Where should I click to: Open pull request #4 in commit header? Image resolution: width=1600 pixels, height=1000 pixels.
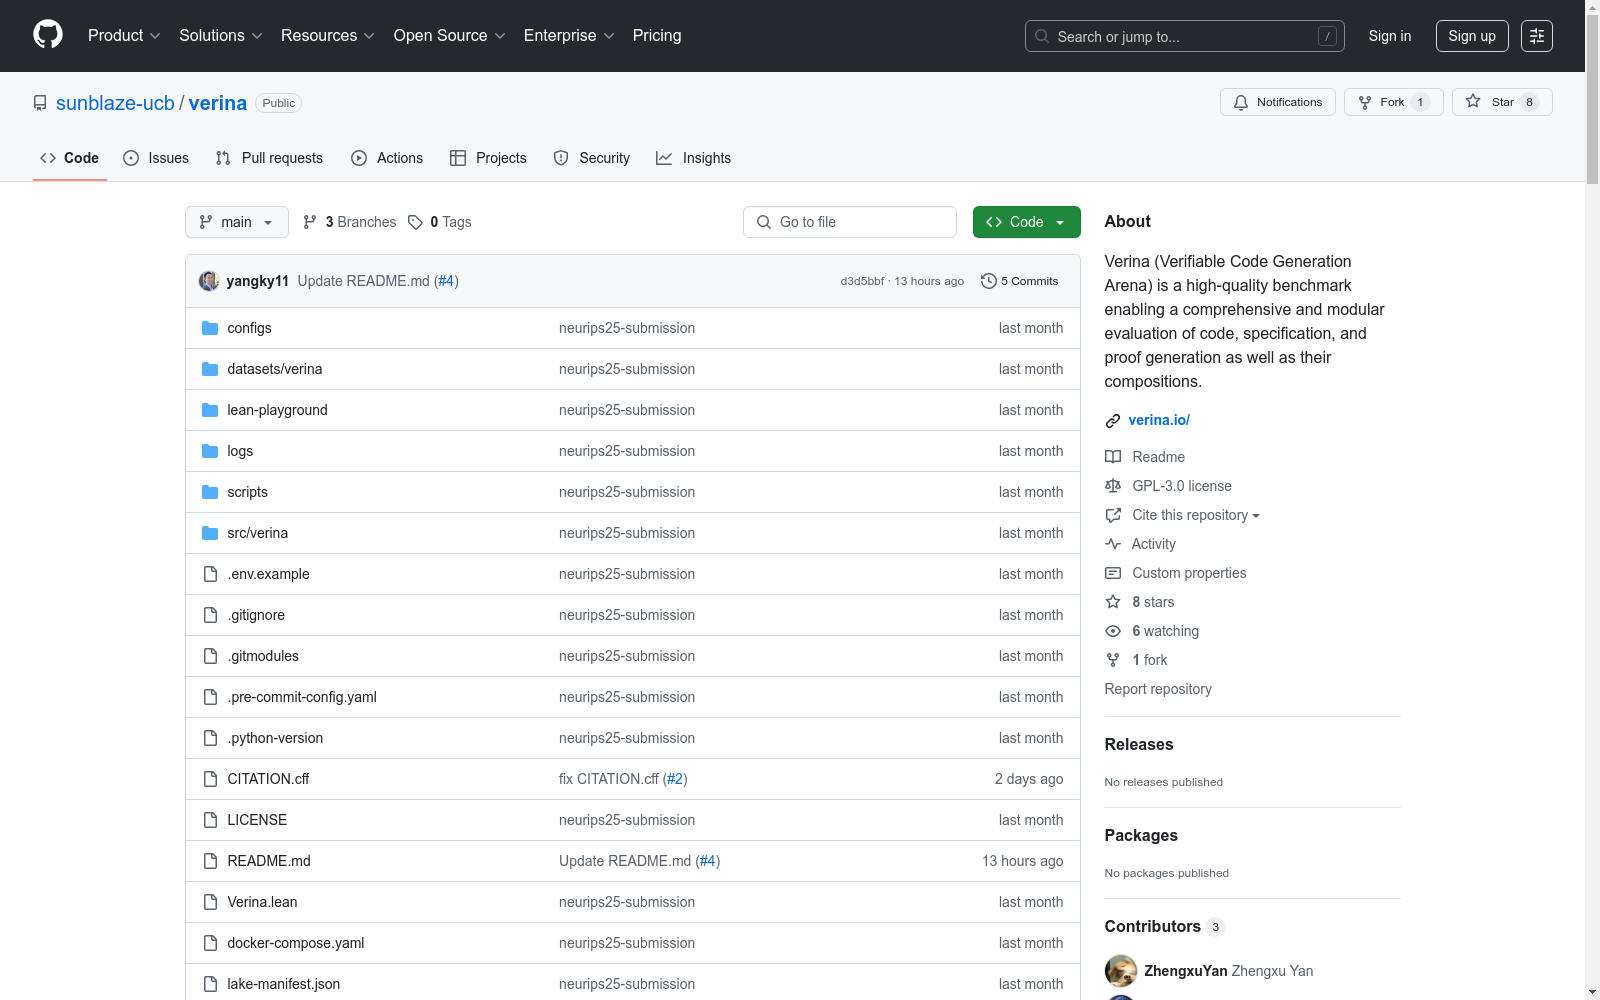[x=446, y=281]
